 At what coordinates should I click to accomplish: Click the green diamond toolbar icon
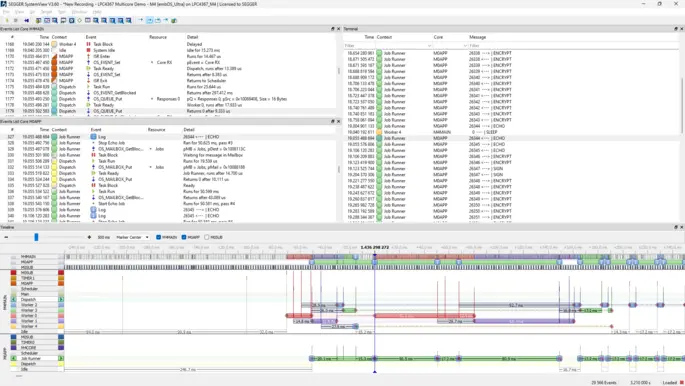[x=80, y=20]
